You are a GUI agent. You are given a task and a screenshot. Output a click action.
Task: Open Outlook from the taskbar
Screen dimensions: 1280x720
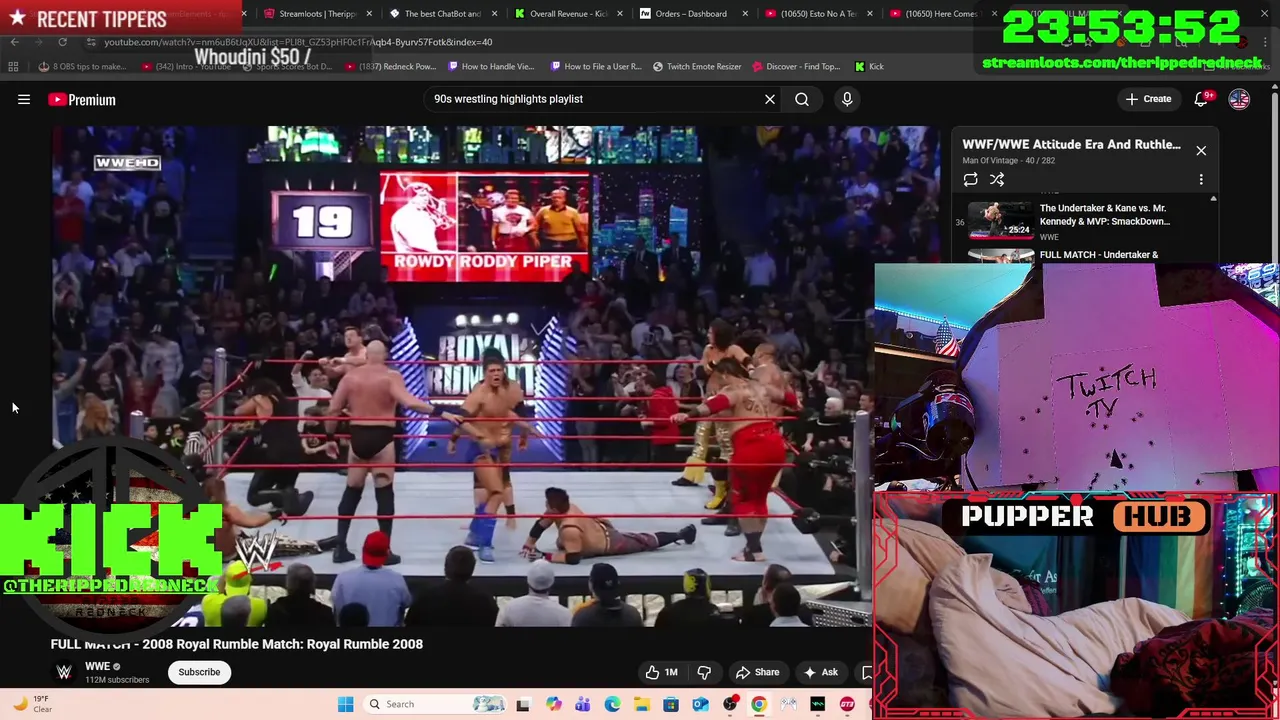pyautogui.click(x=701, y=704)
